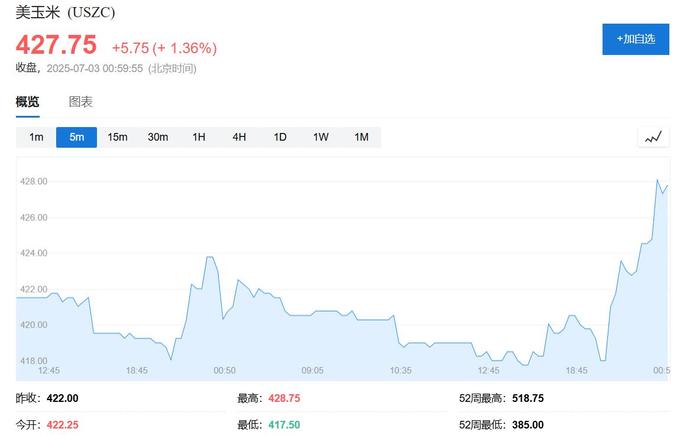
Task: Click the 美玉米 (USZC) title
Action: [65, 12]
